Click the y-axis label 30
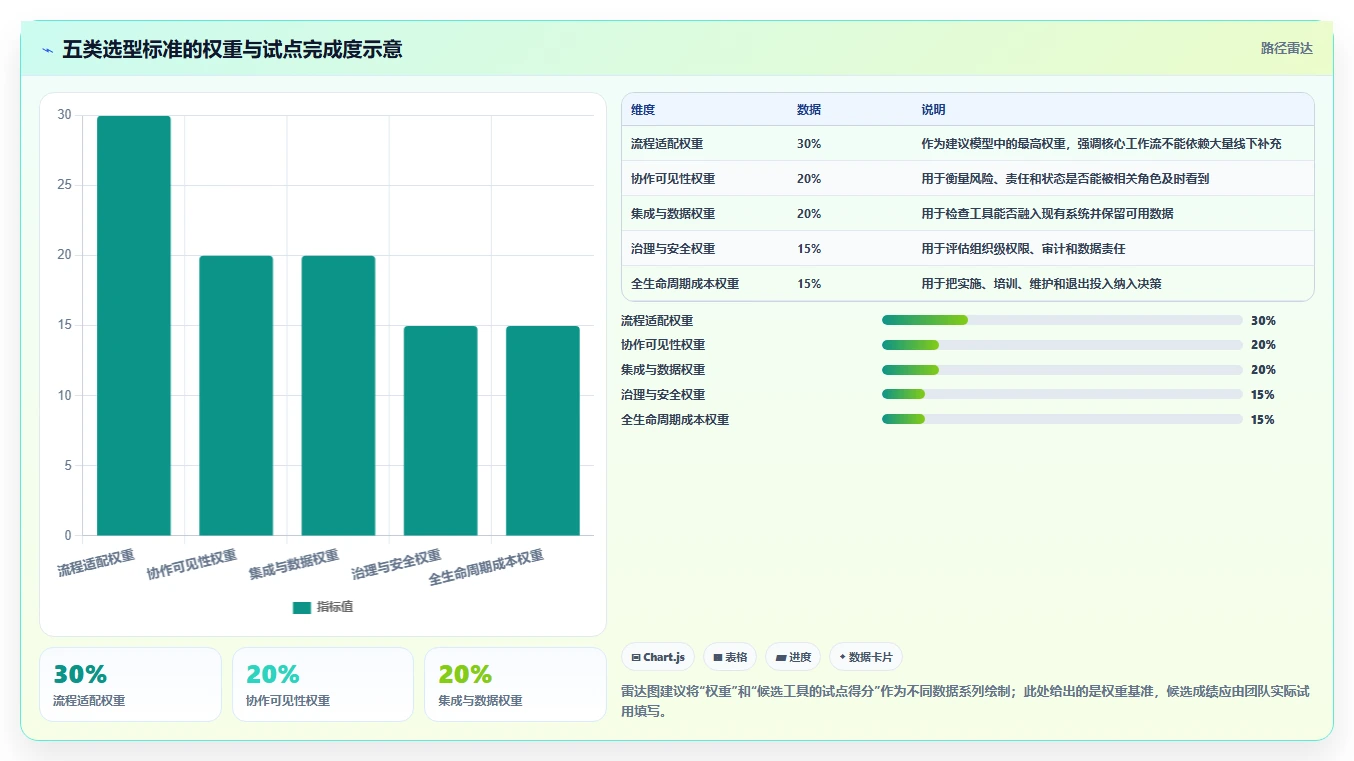 click(64, 115)
